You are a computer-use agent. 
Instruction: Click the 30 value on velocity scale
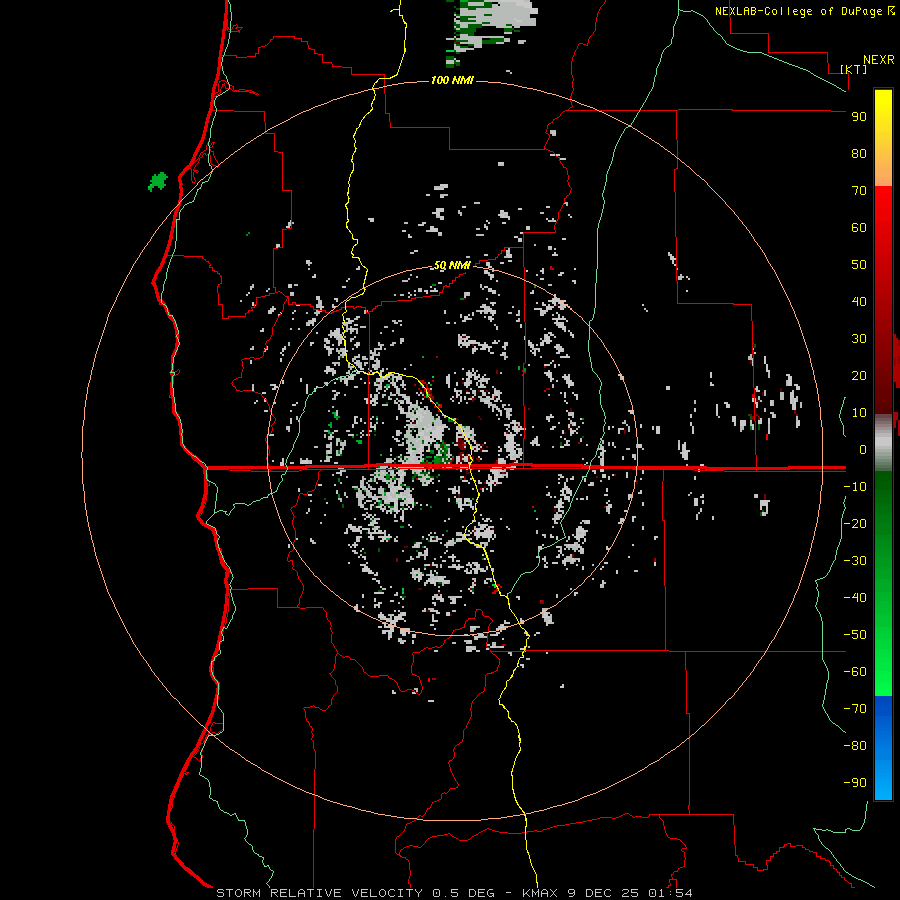(859, 339)
